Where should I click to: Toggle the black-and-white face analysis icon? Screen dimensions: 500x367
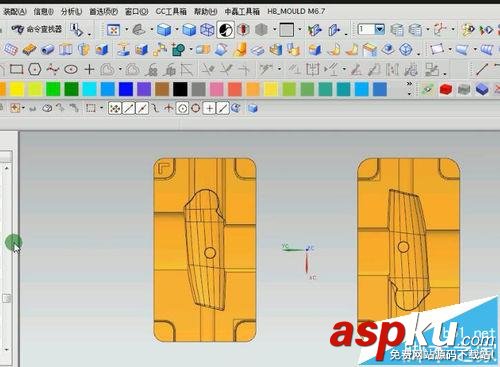pyautogui.click(x=226, y=30)
